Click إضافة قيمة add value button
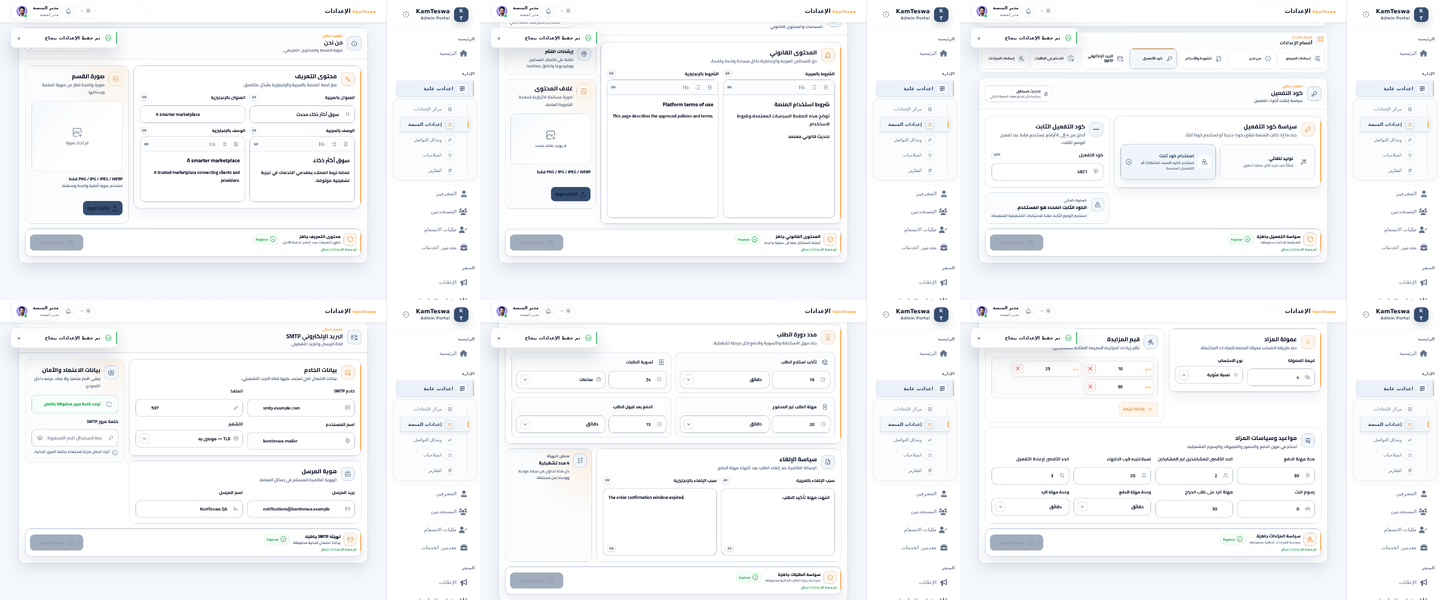 [x=1138, y=409]
